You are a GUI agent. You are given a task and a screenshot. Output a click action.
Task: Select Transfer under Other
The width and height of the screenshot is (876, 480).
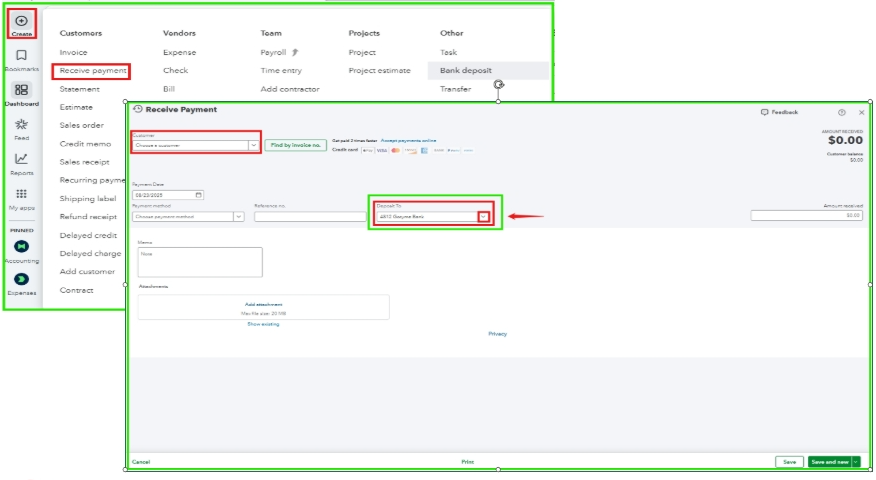tap(455, 89)
